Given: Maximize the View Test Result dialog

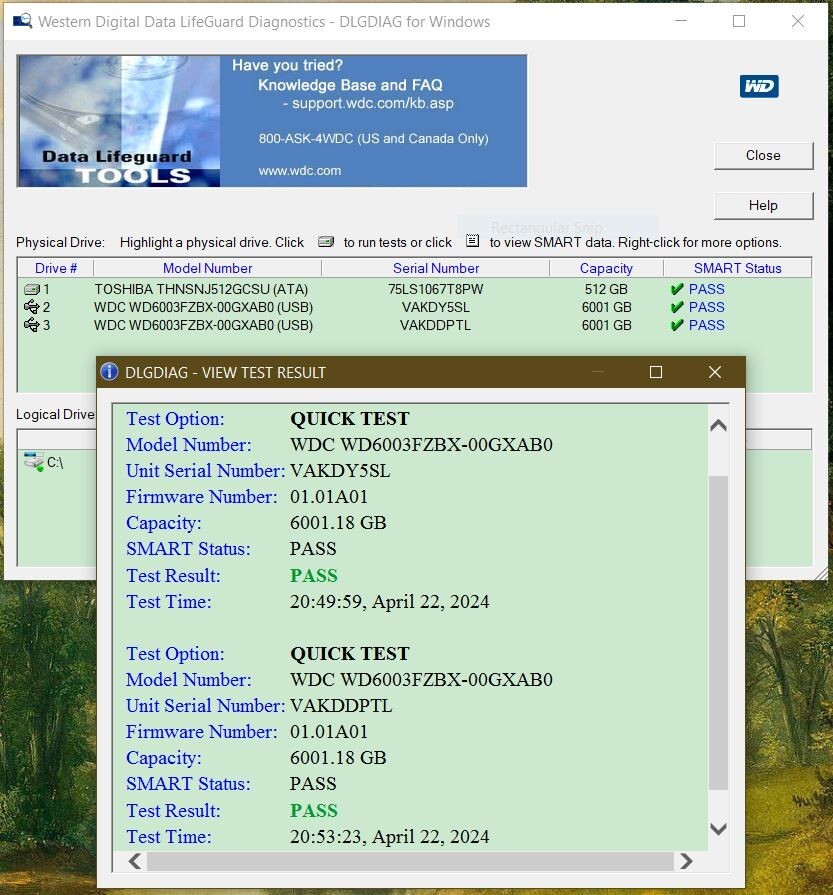Looking at the screenshot, I should pos(656,372).
